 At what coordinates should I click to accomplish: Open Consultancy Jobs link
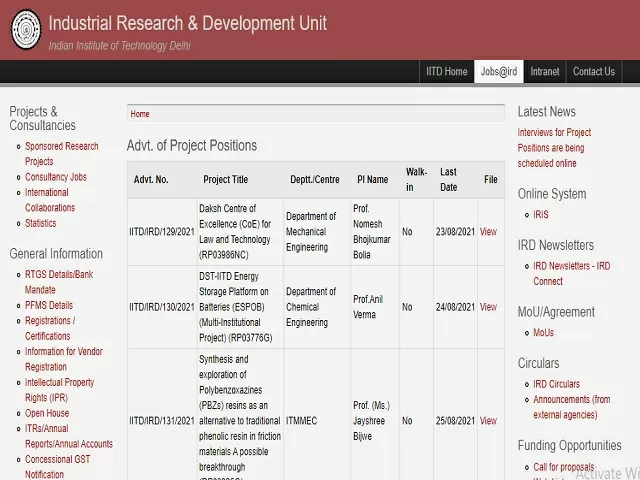56,177
